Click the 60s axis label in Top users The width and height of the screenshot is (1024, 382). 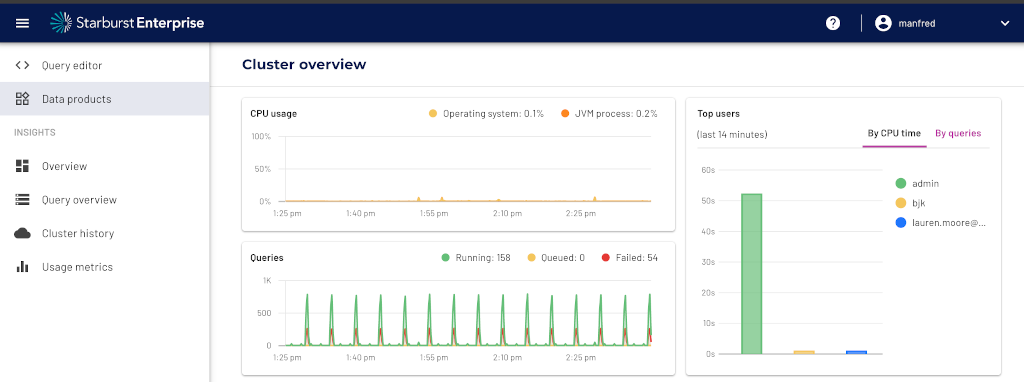point(709,170)
